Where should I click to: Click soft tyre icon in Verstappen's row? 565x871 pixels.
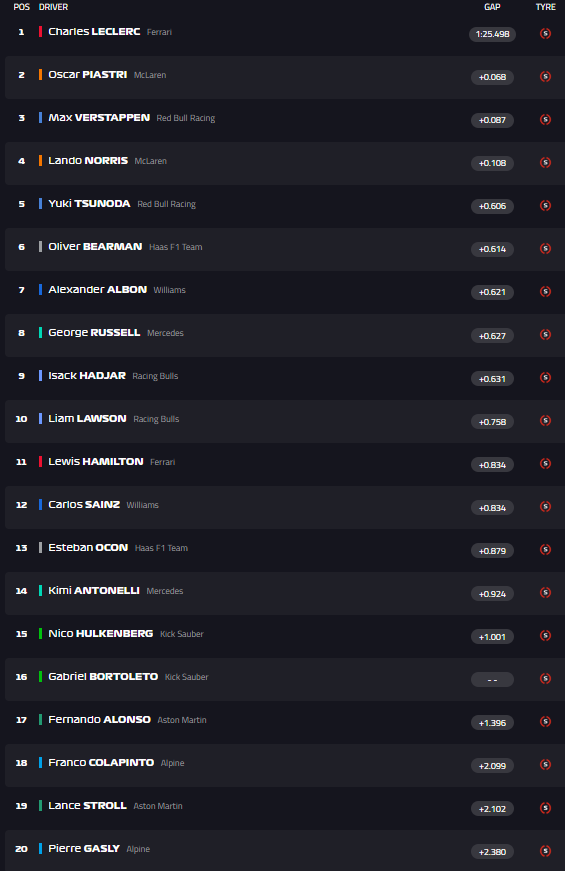[x=546, y=119]
